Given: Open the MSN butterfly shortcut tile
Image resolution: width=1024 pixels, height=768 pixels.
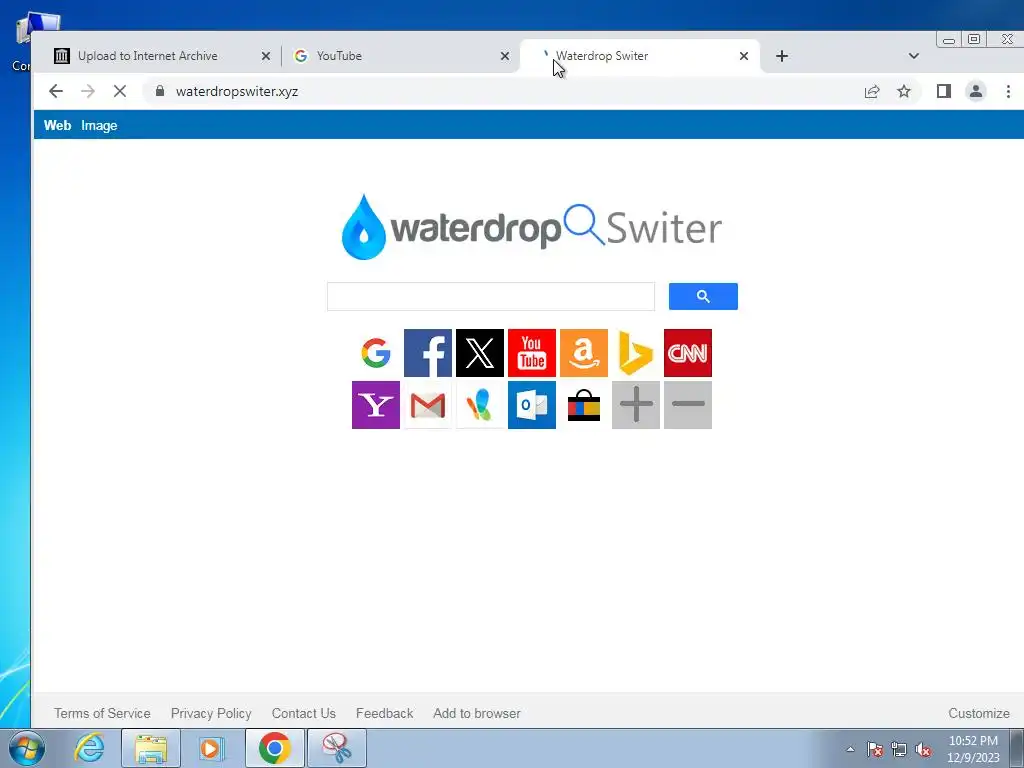Looking at the screenshot, I should click(480, 405).
